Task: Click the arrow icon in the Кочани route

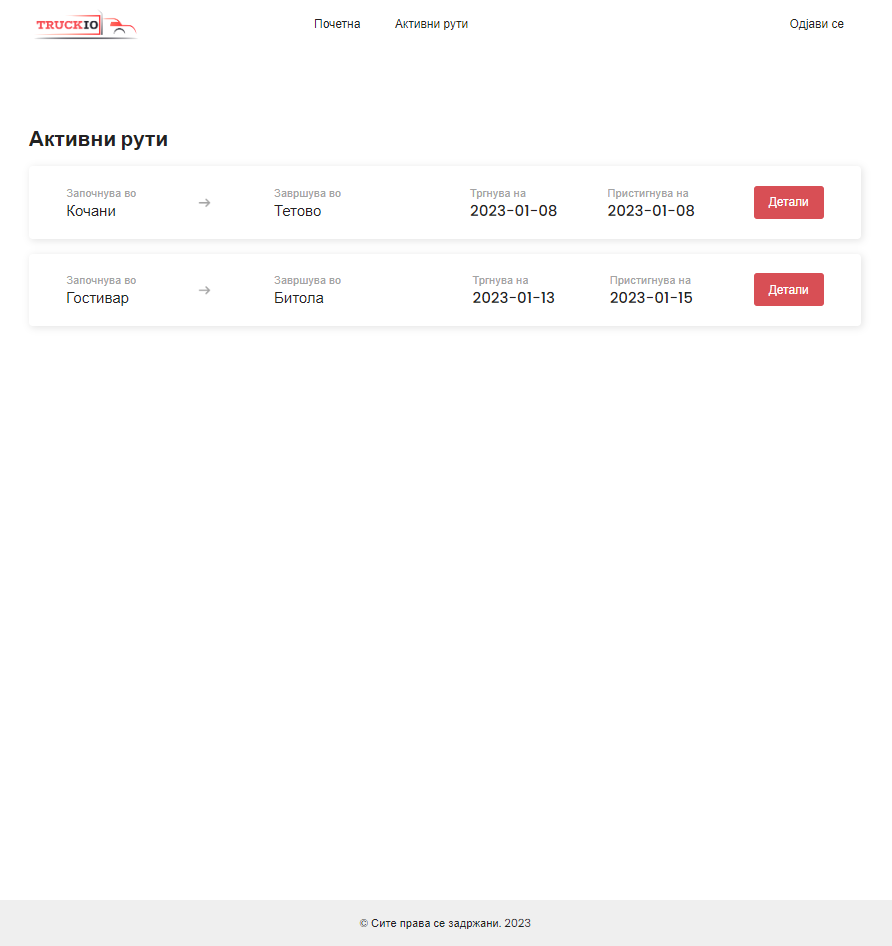Action: (x=204, y=203)
